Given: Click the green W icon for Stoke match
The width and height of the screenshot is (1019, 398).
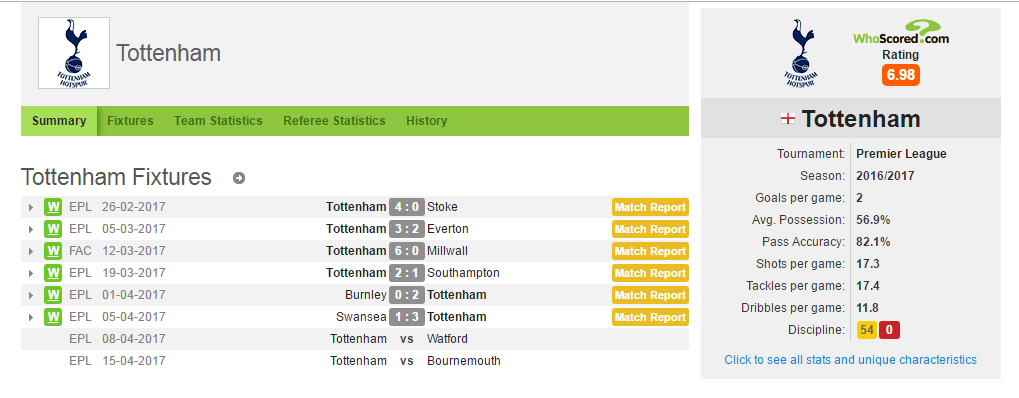Looking at the screenshot, I should 53,207.
